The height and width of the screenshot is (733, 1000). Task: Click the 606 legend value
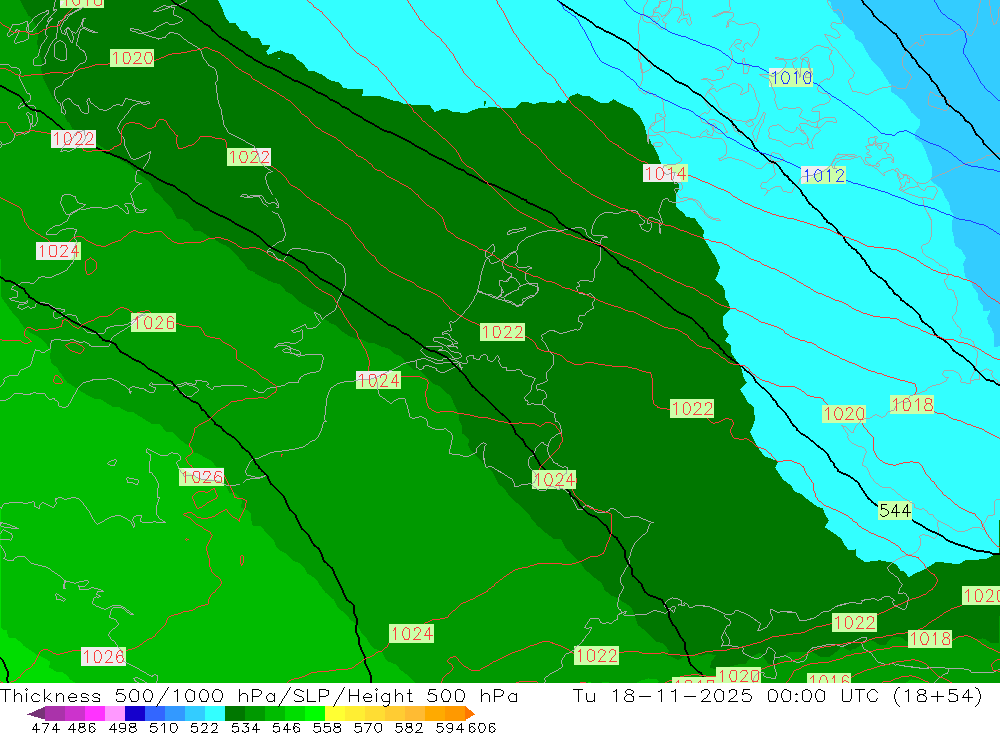click(x=482, y=727)
